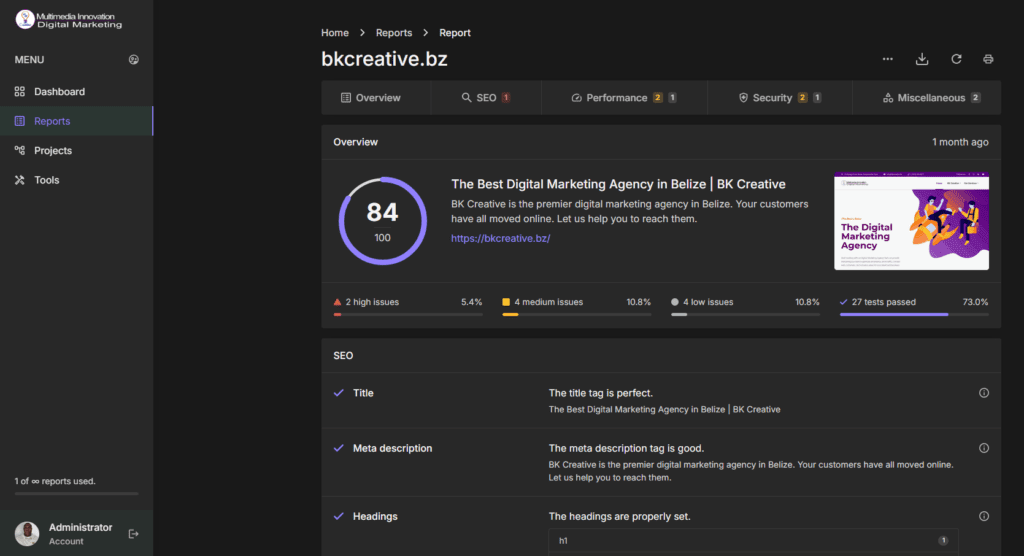Switch to the SEO tab
This screenshot has height=556, width=1024.
pyautogui.click(x=486, y=98)
